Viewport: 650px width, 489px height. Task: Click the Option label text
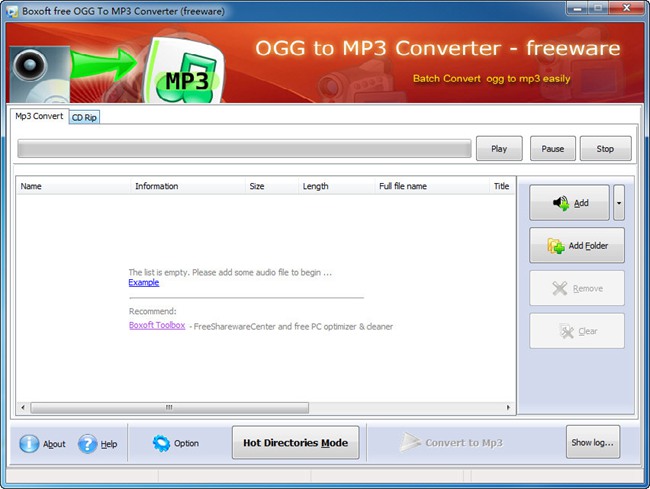click(186, 443)
